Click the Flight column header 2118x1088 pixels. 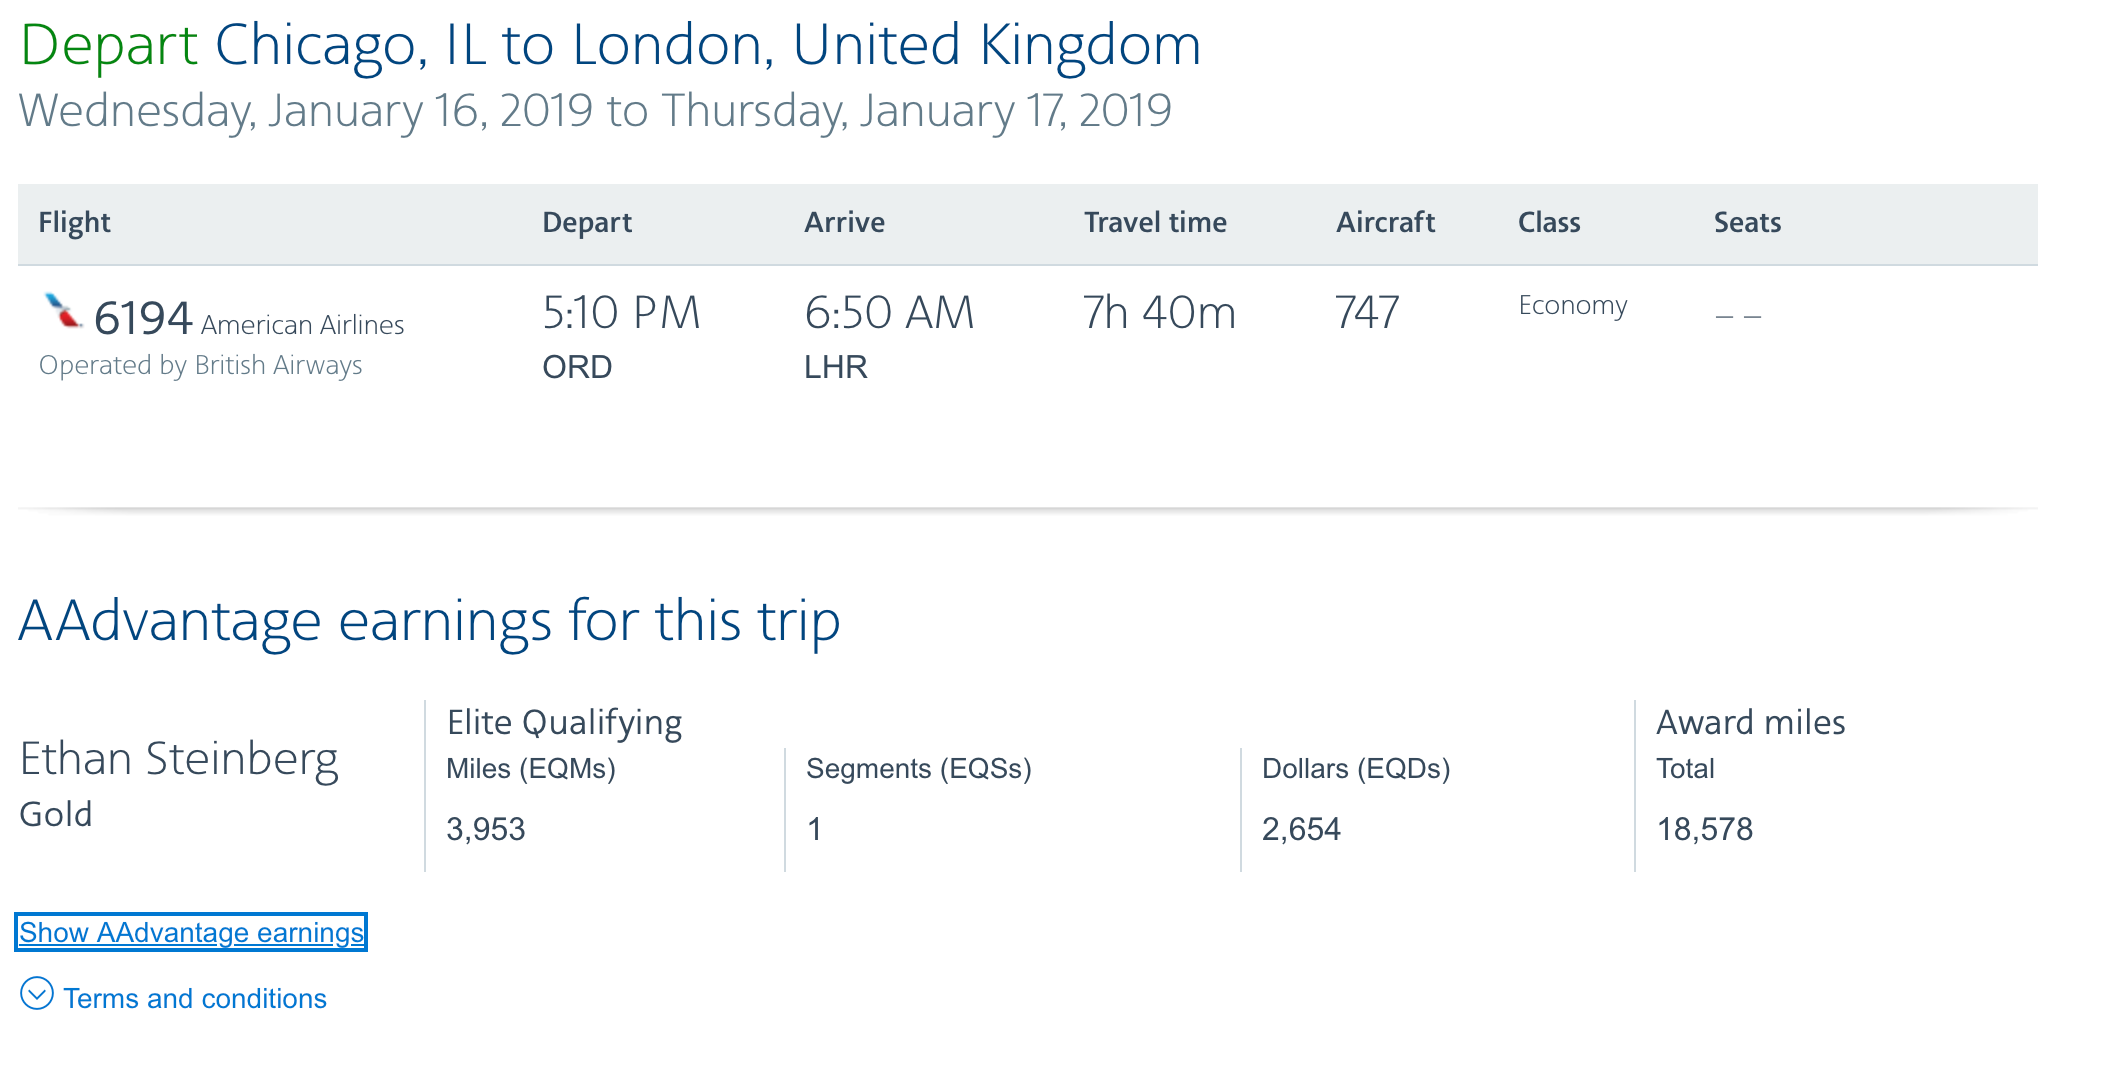74,222
